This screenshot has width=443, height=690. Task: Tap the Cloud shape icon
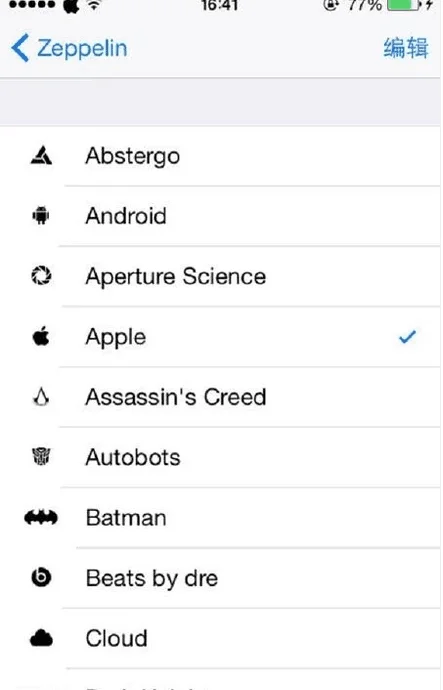pos(41,638)
